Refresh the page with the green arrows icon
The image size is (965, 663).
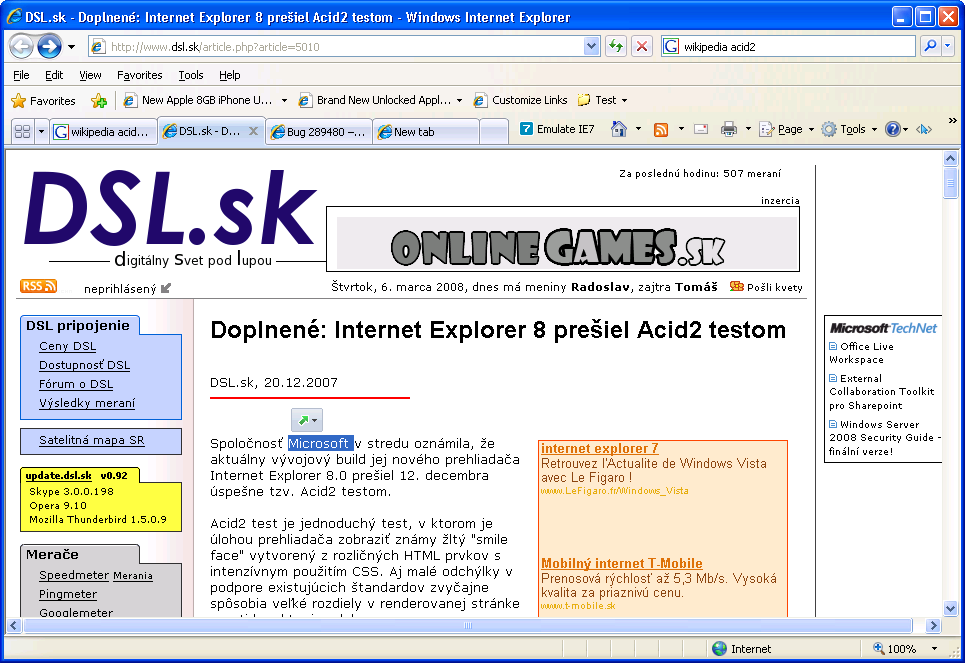[615, 46]
